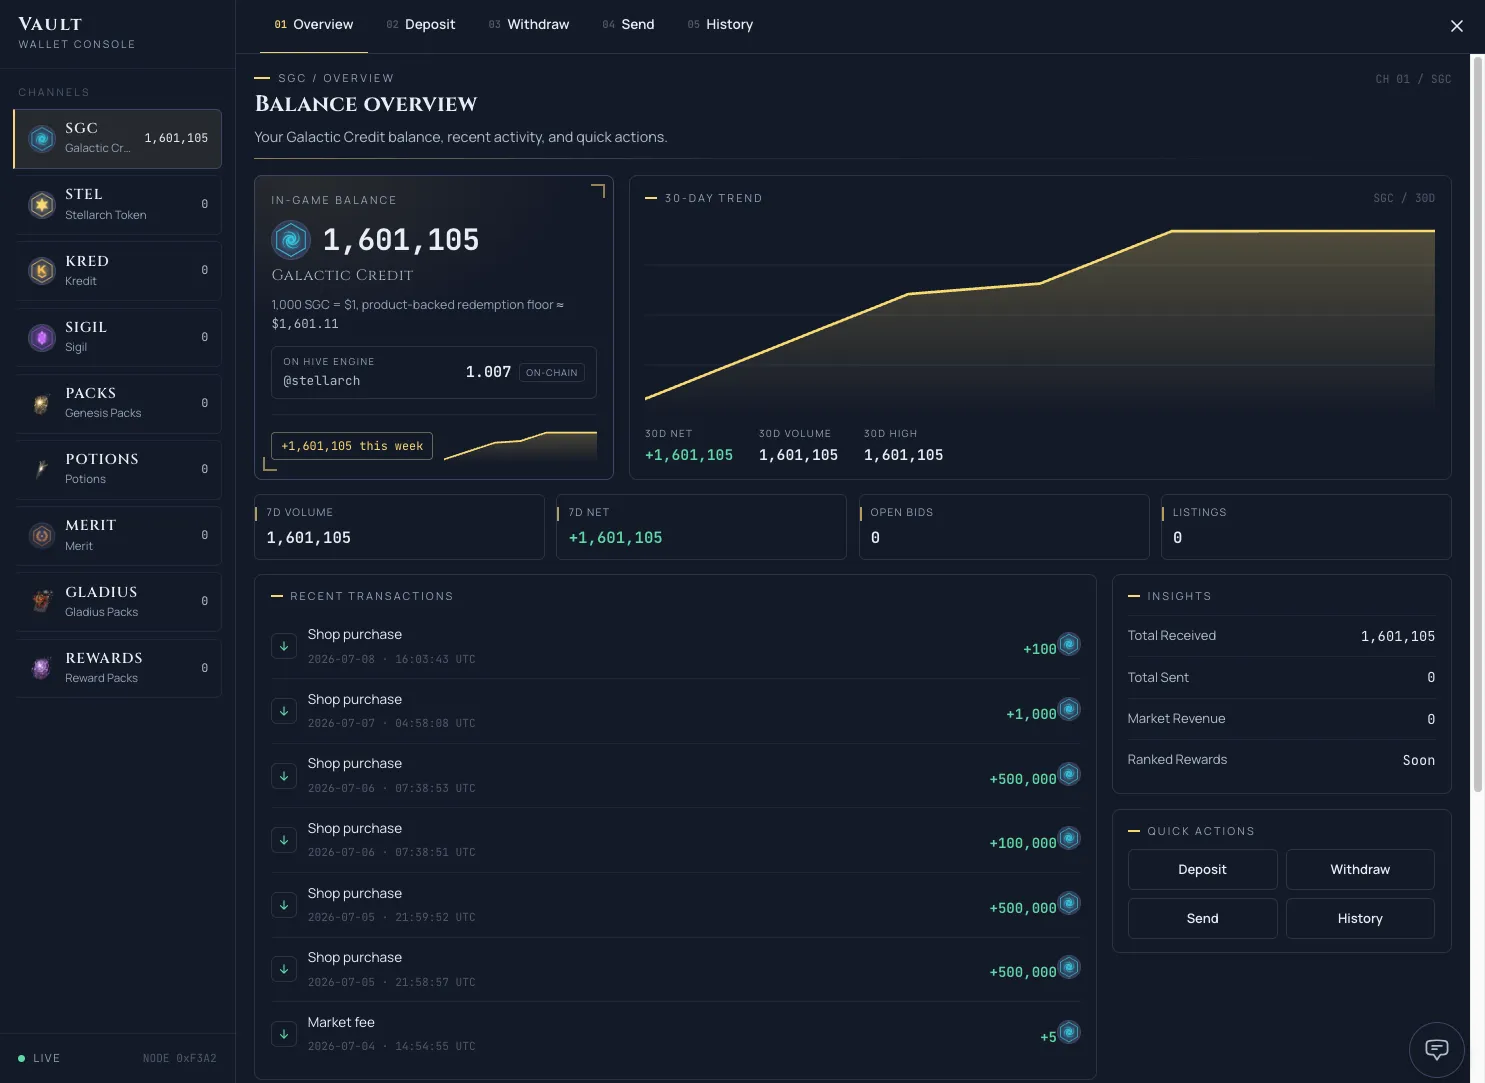Click the page vertical scrollbar

[x=1477, y=425]
